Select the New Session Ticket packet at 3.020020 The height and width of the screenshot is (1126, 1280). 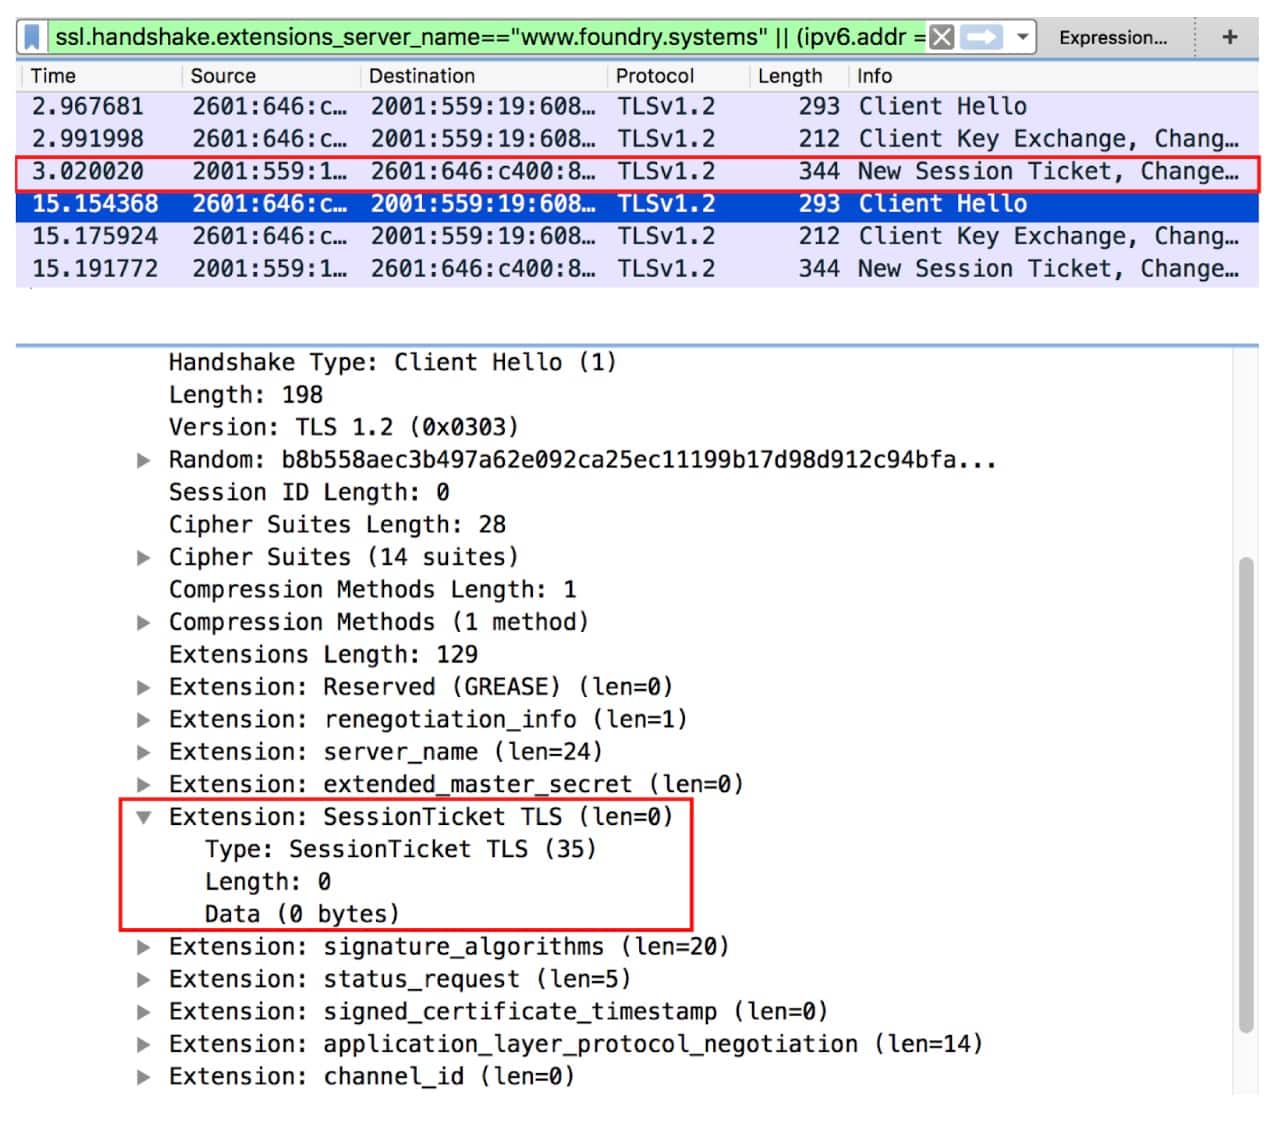click(x=400, y=172)
